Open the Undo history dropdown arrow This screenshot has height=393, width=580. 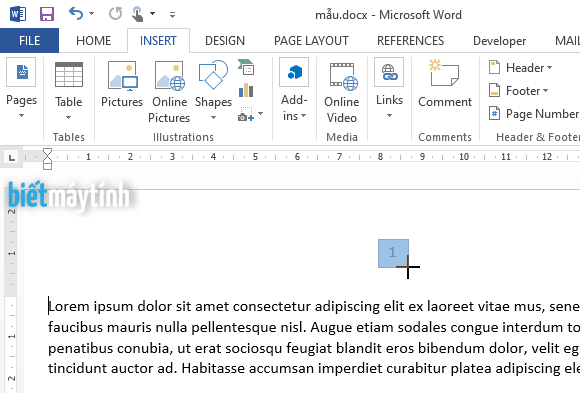[91, 14]
